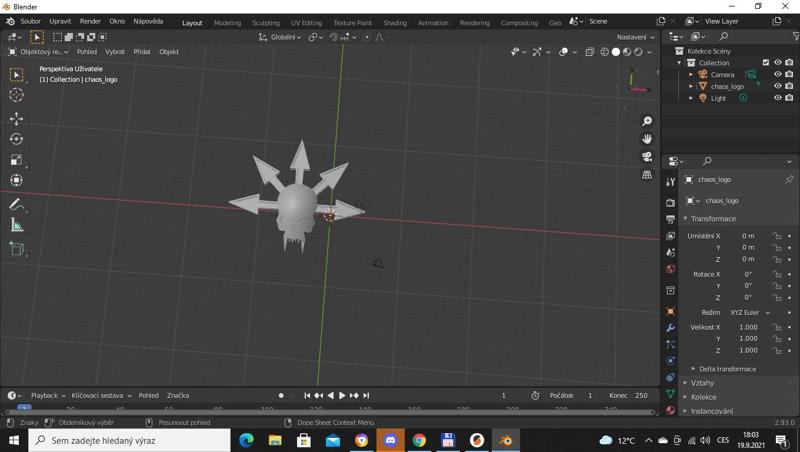Open the Objektový režim mode dropdown
This screenshot has height=452, width=800.
coord(38,52)
